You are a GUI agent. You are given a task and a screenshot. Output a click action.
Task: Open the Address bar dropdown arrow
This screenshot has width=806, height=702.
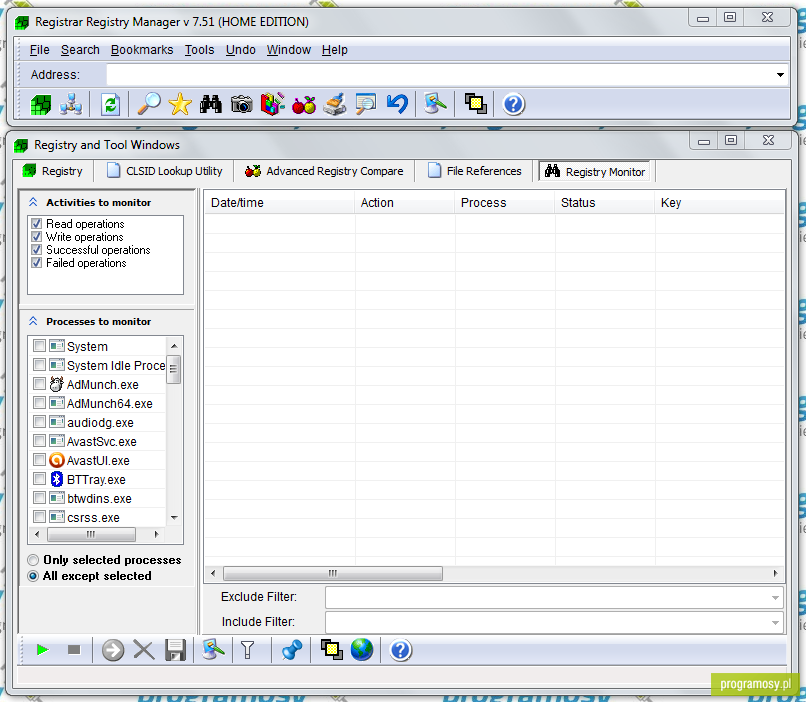tap(780, 75)
